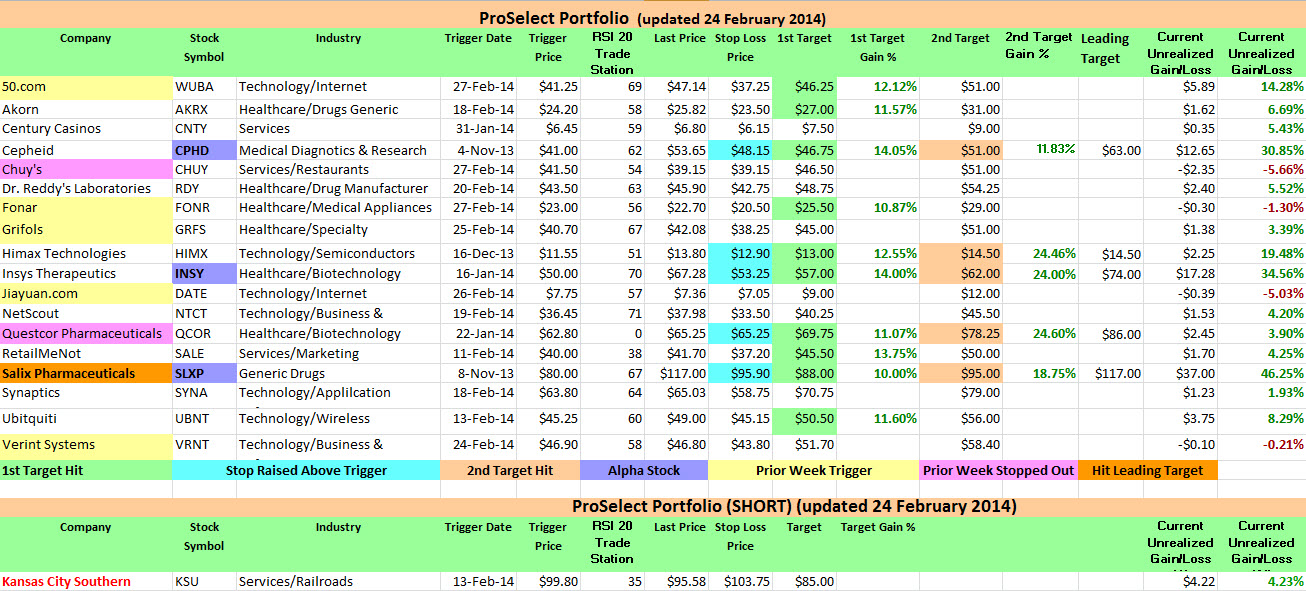Screen dimensions: 1306x591
Task: Click the GRFS symbol cell
Action: [204, 230]
